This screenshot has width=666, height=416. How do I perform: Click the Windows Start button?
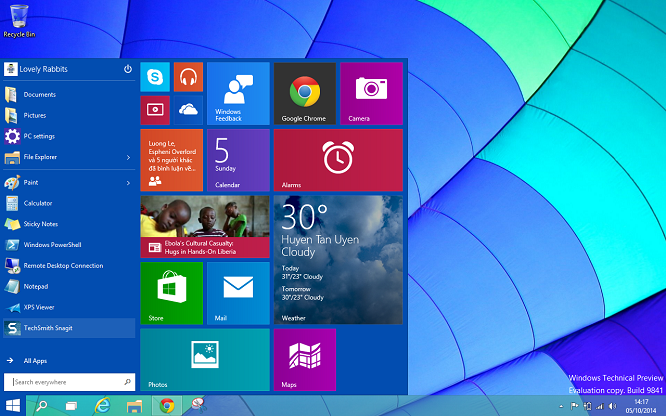click(x=13, y=405)
